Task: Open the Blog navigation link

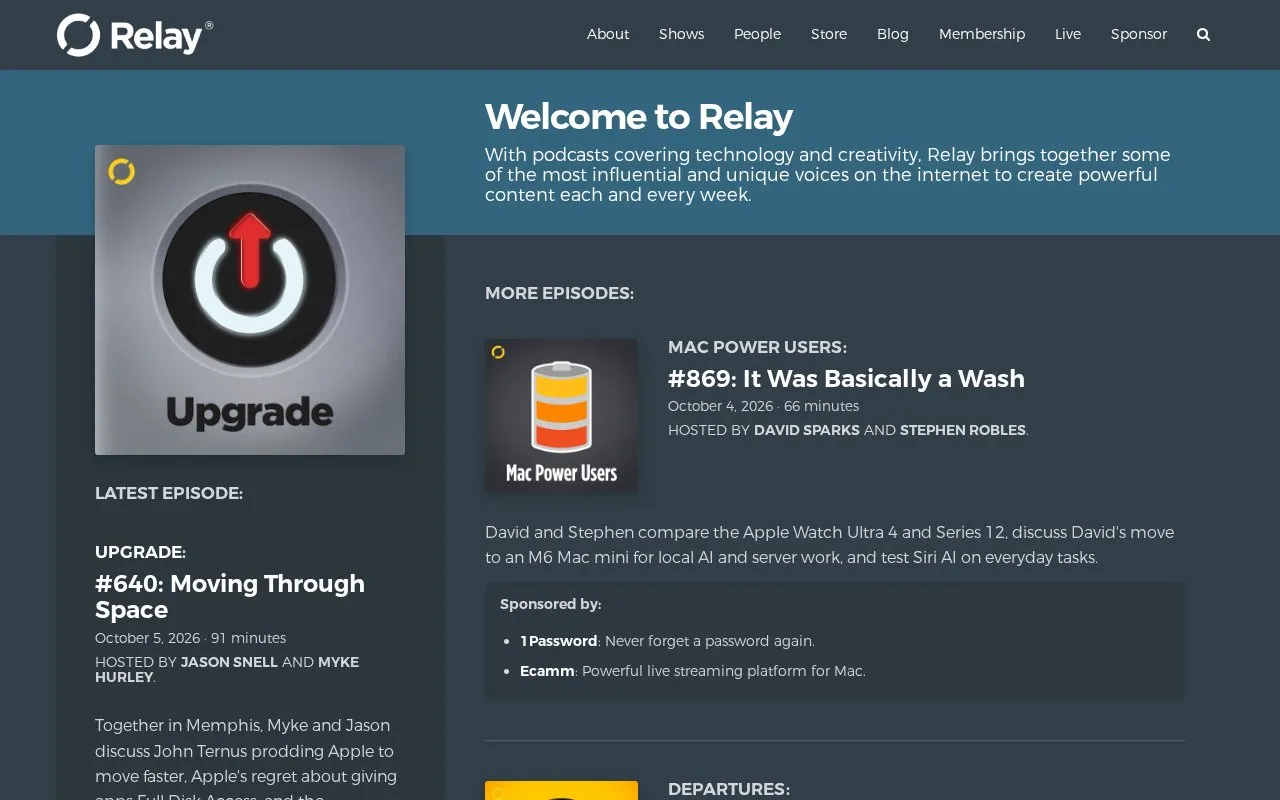Action: click(x=893, y=34)
